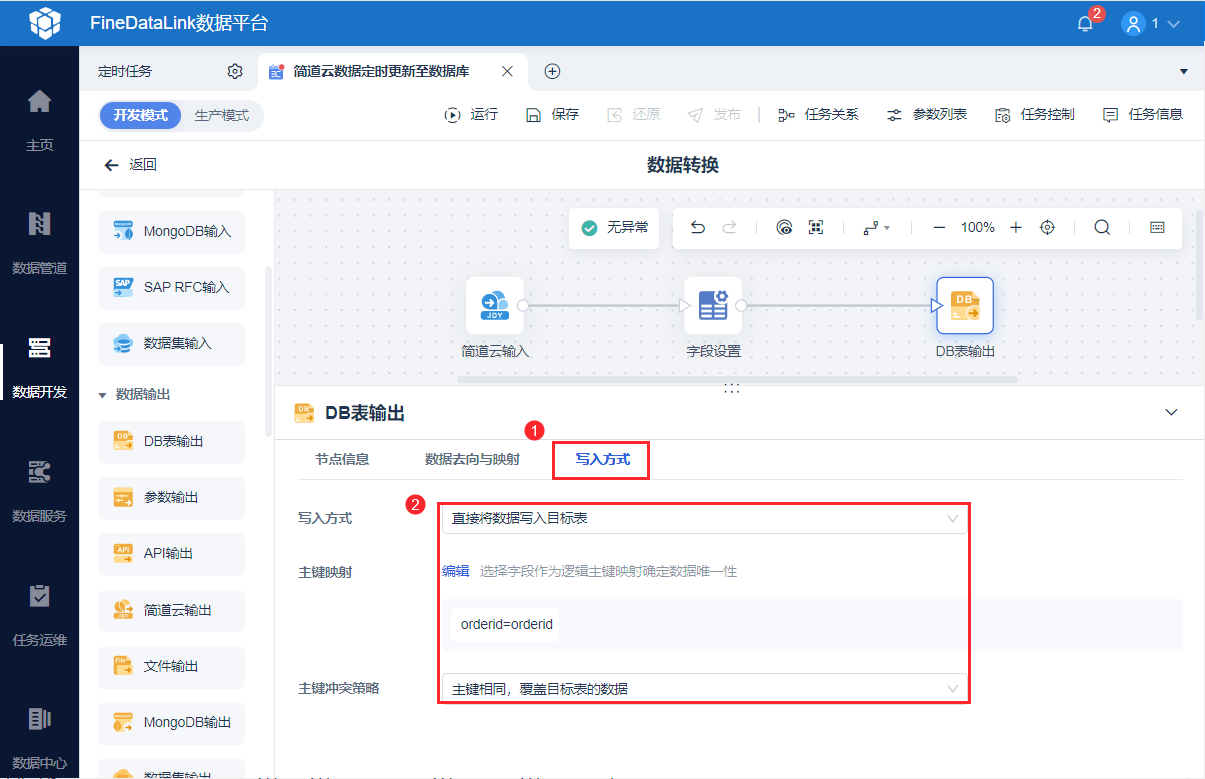Select the DB表输出 node on canvas

pyautogui.click(x=965, y=306)
